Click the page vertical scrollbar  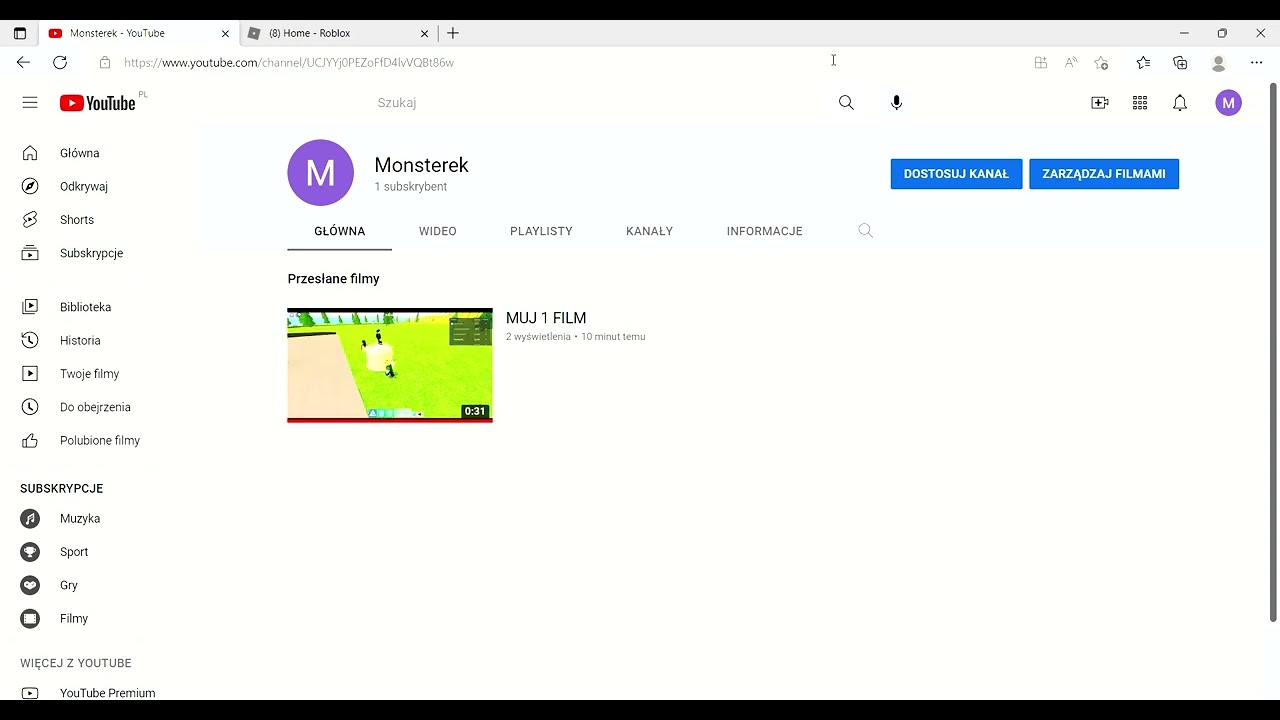point(1273,352)
